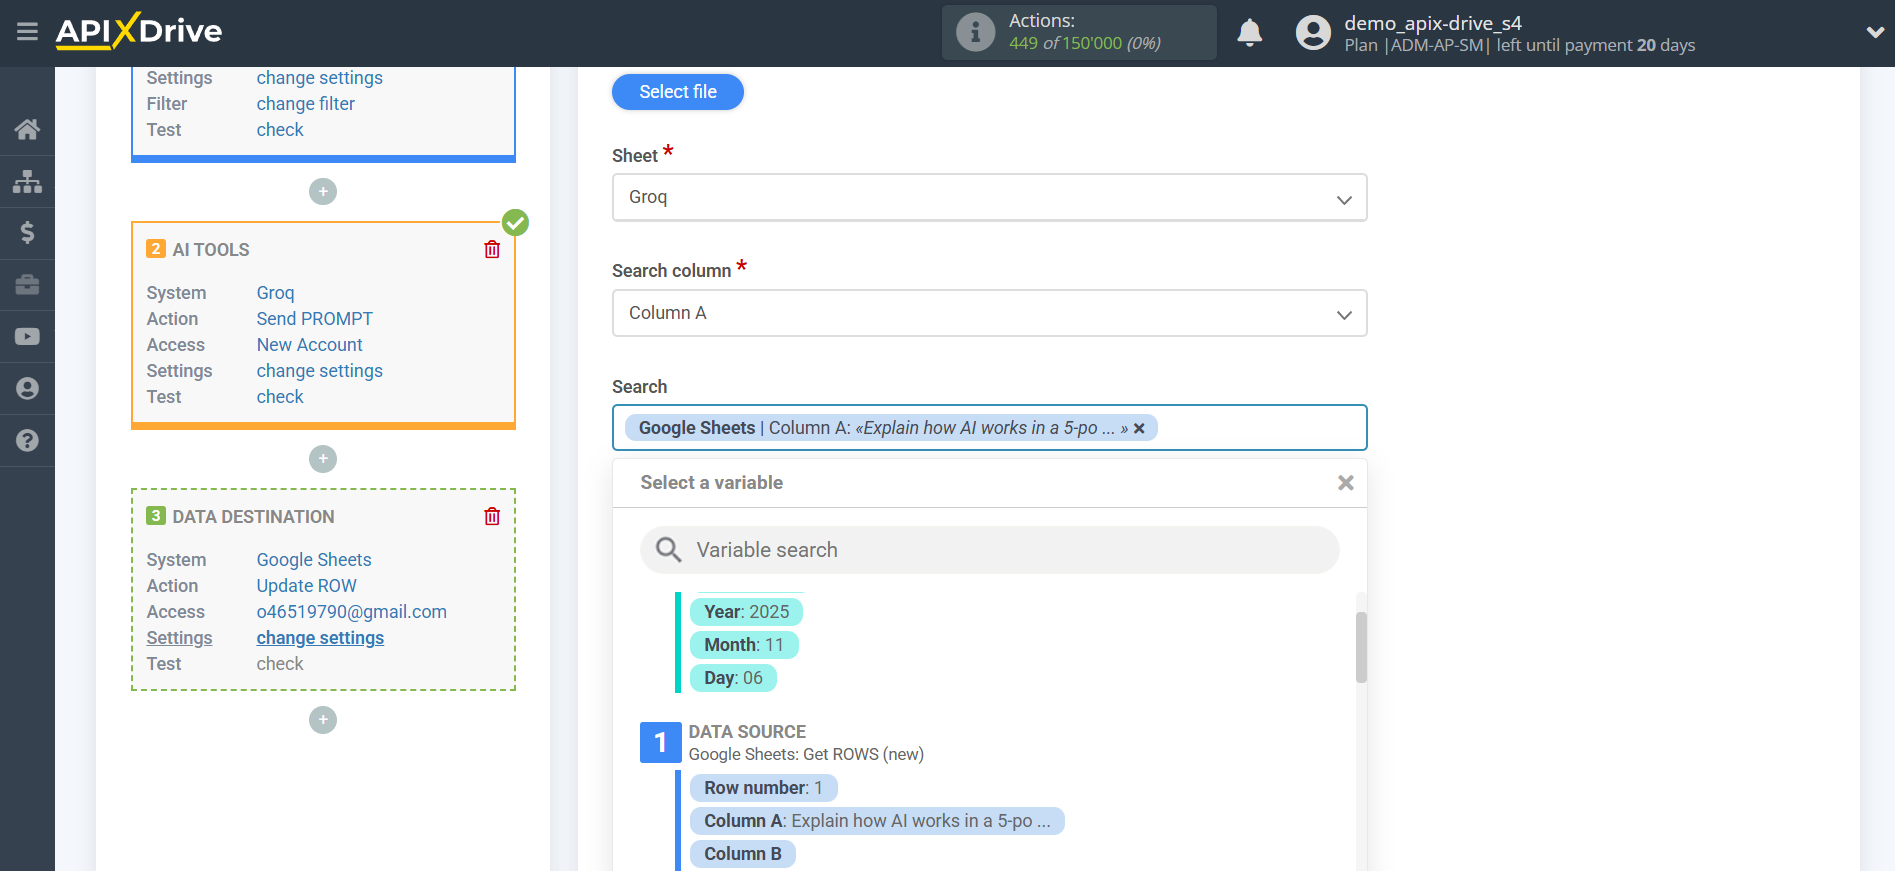Open the help question mark icon
The height and width of the screenshot is (871, 1895).
pyautogui.click(x=27, y=441)
